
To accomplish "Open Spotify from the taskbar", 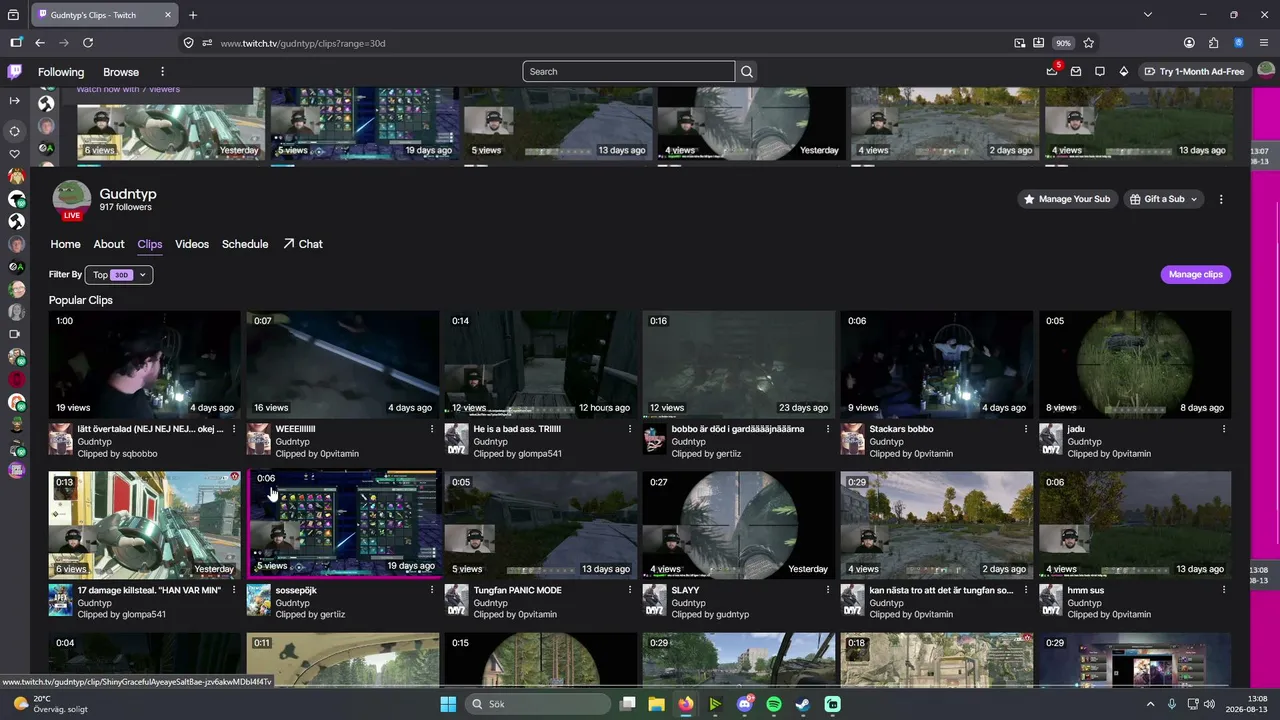I will (x=774, y=704).
